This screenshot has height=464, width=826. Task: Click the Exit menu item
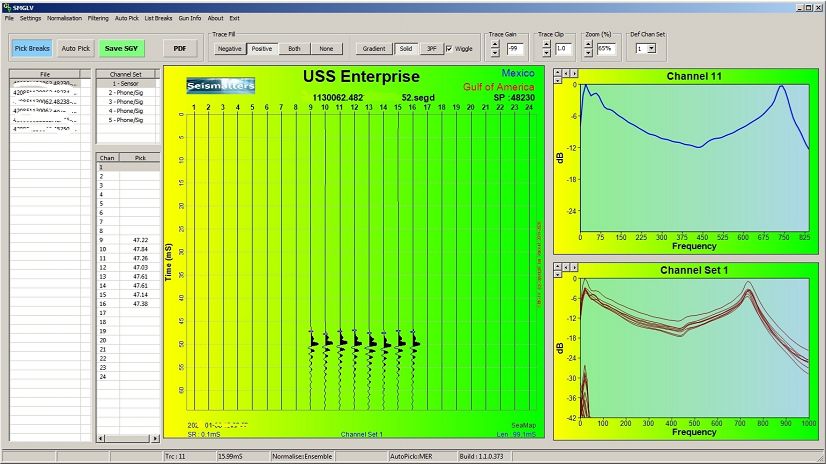[x=234, y=18]
